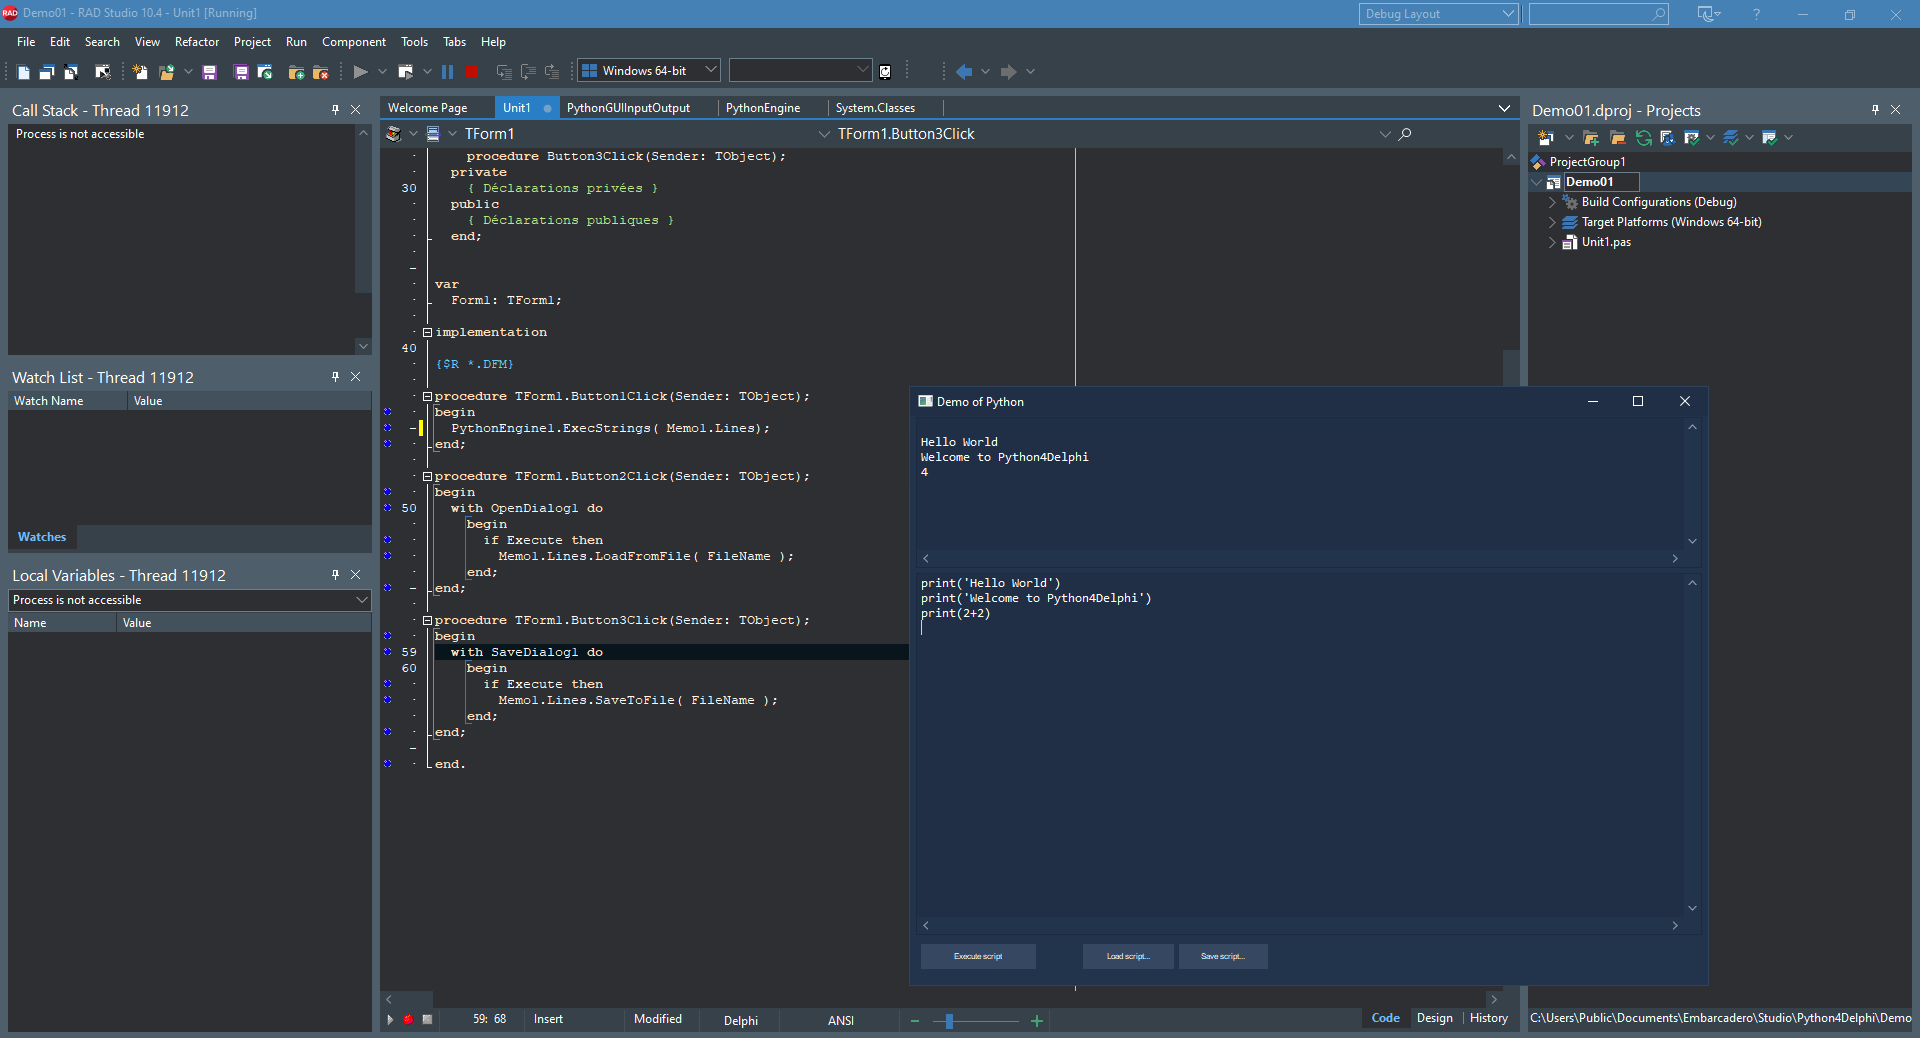This screenshot has width=1920, height=1038.
Task: Click the editor zoom slider handle
Action: (949, 1021)
